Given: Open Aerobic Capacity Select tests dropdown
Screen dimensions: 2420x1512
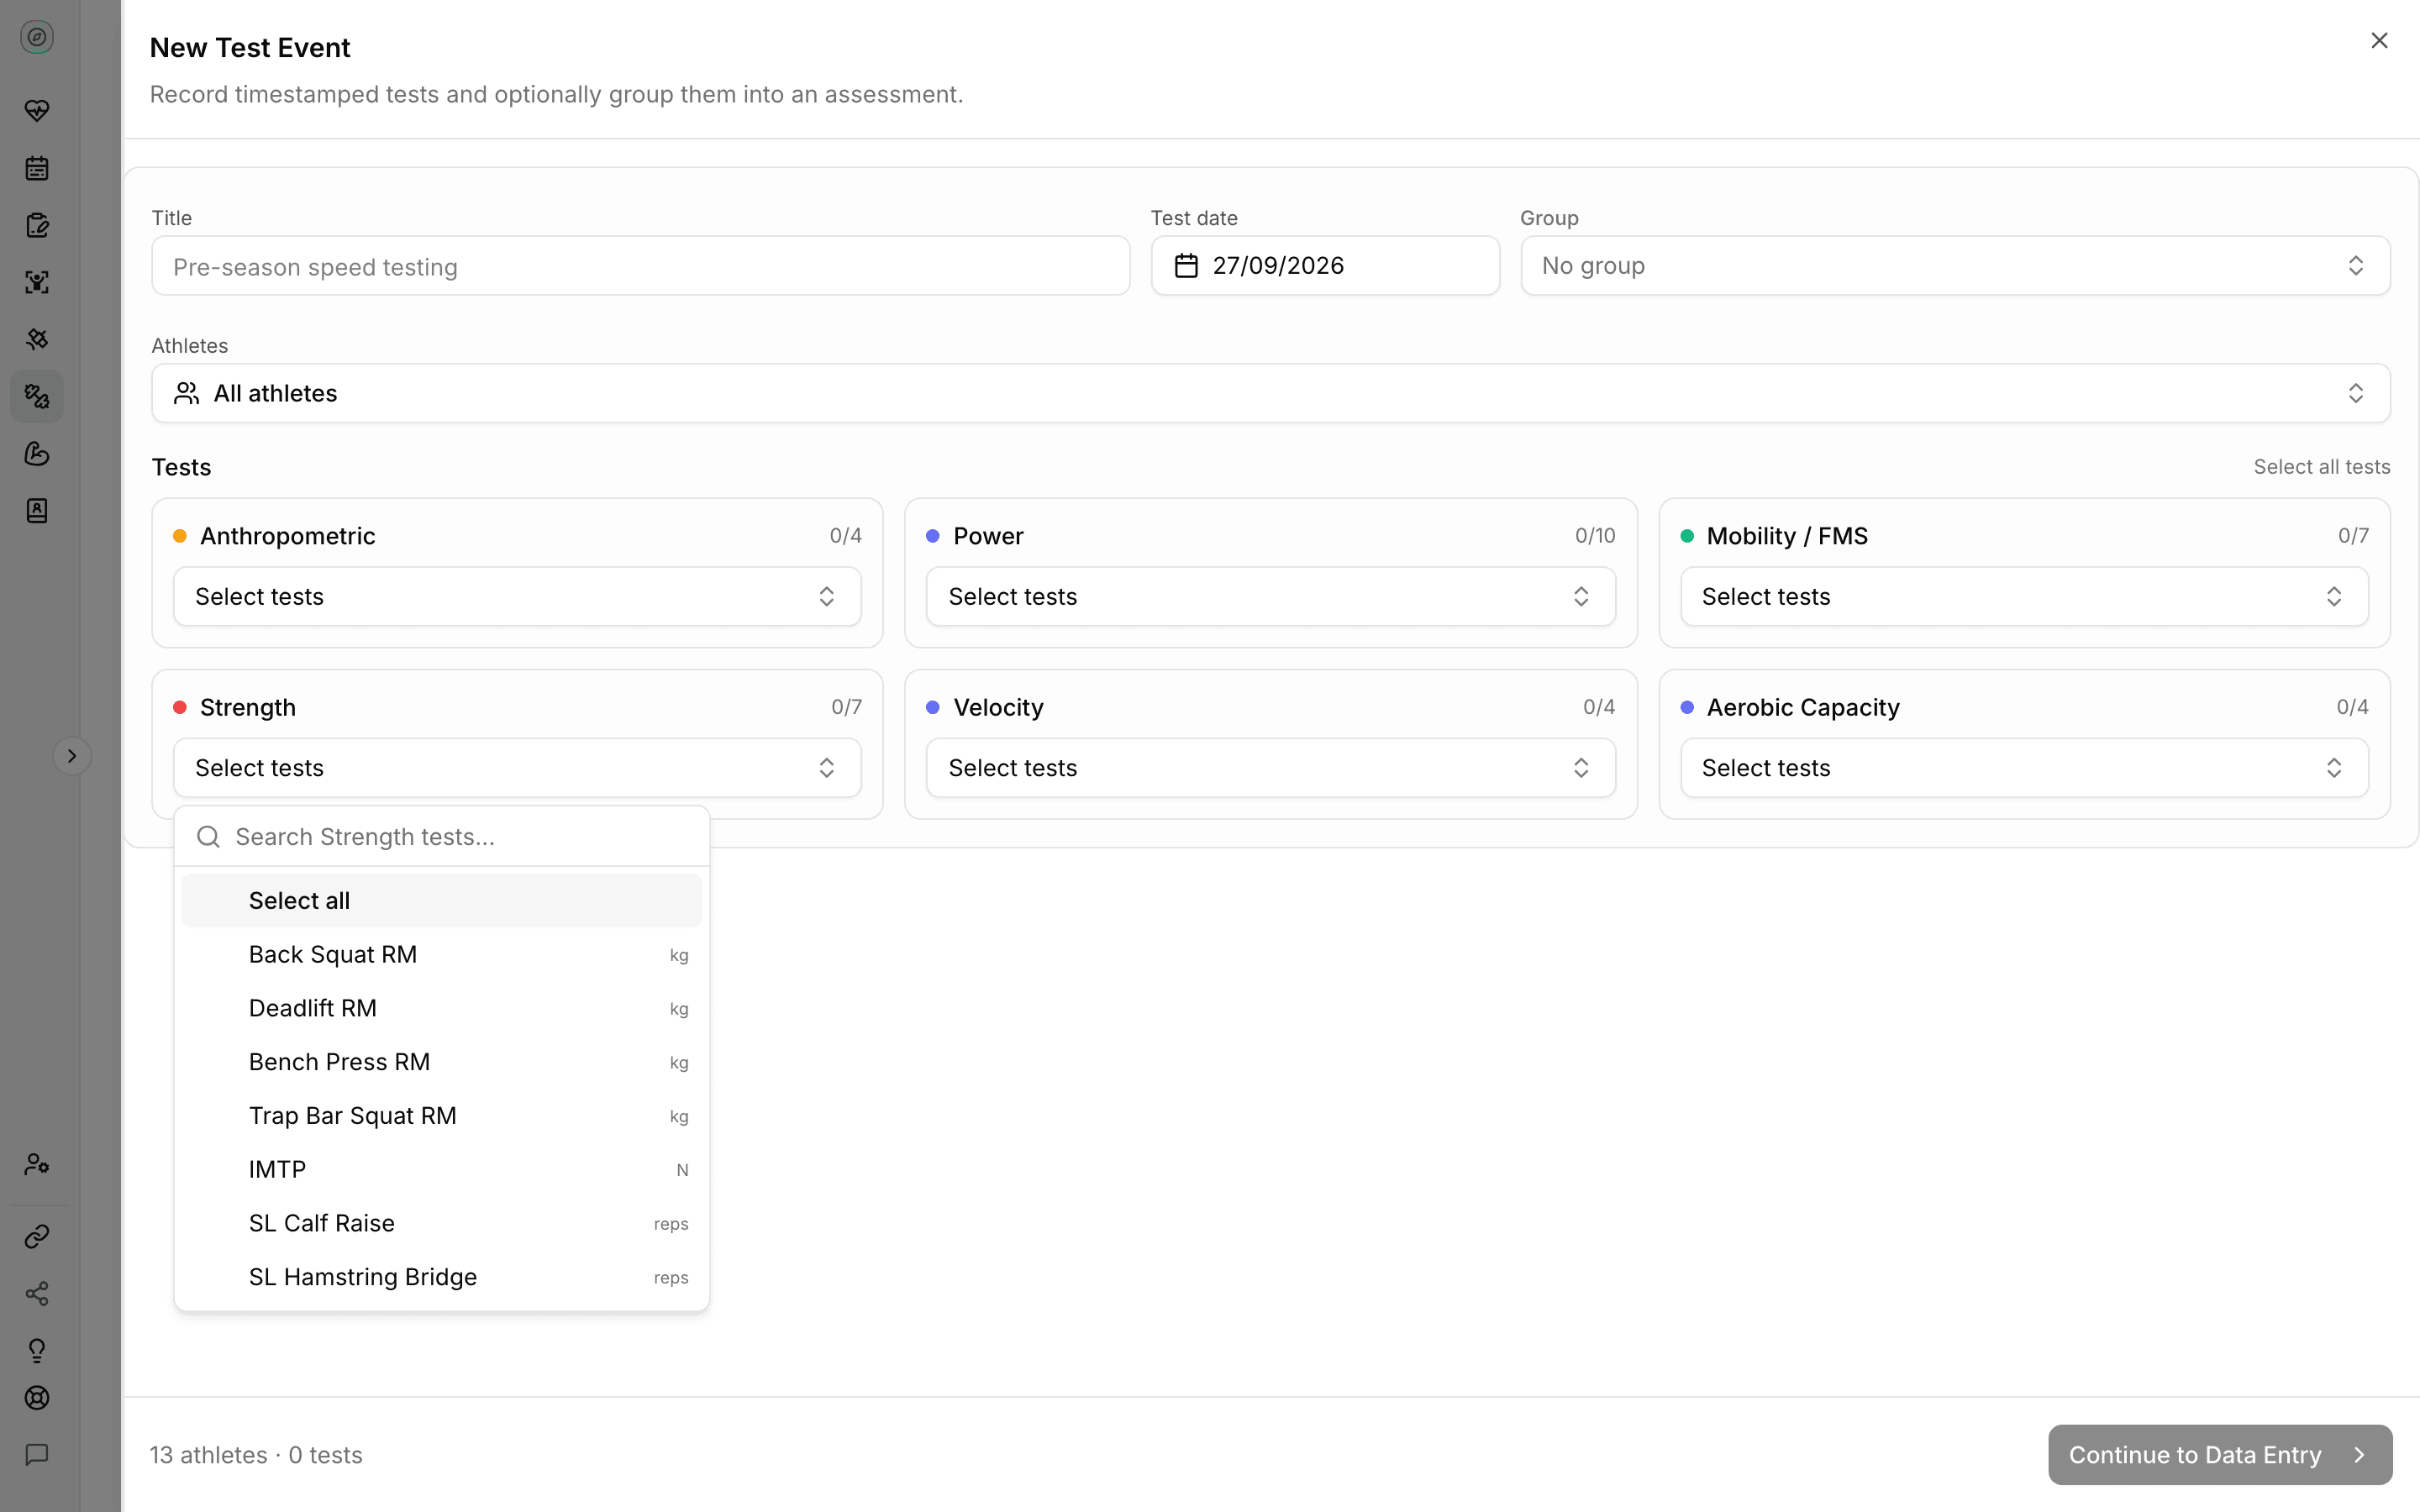Looking at the screenshot, I should coord(2024,768).
